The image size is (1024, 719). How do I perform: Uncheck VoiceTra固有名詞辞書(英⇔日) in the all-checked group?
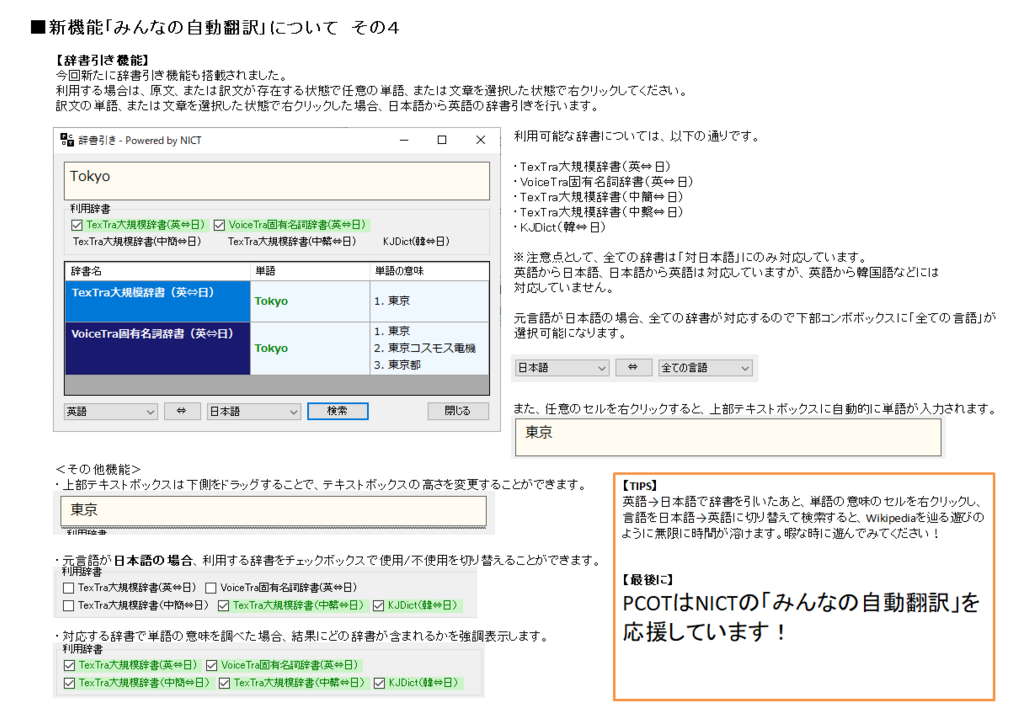coord(212,665)
